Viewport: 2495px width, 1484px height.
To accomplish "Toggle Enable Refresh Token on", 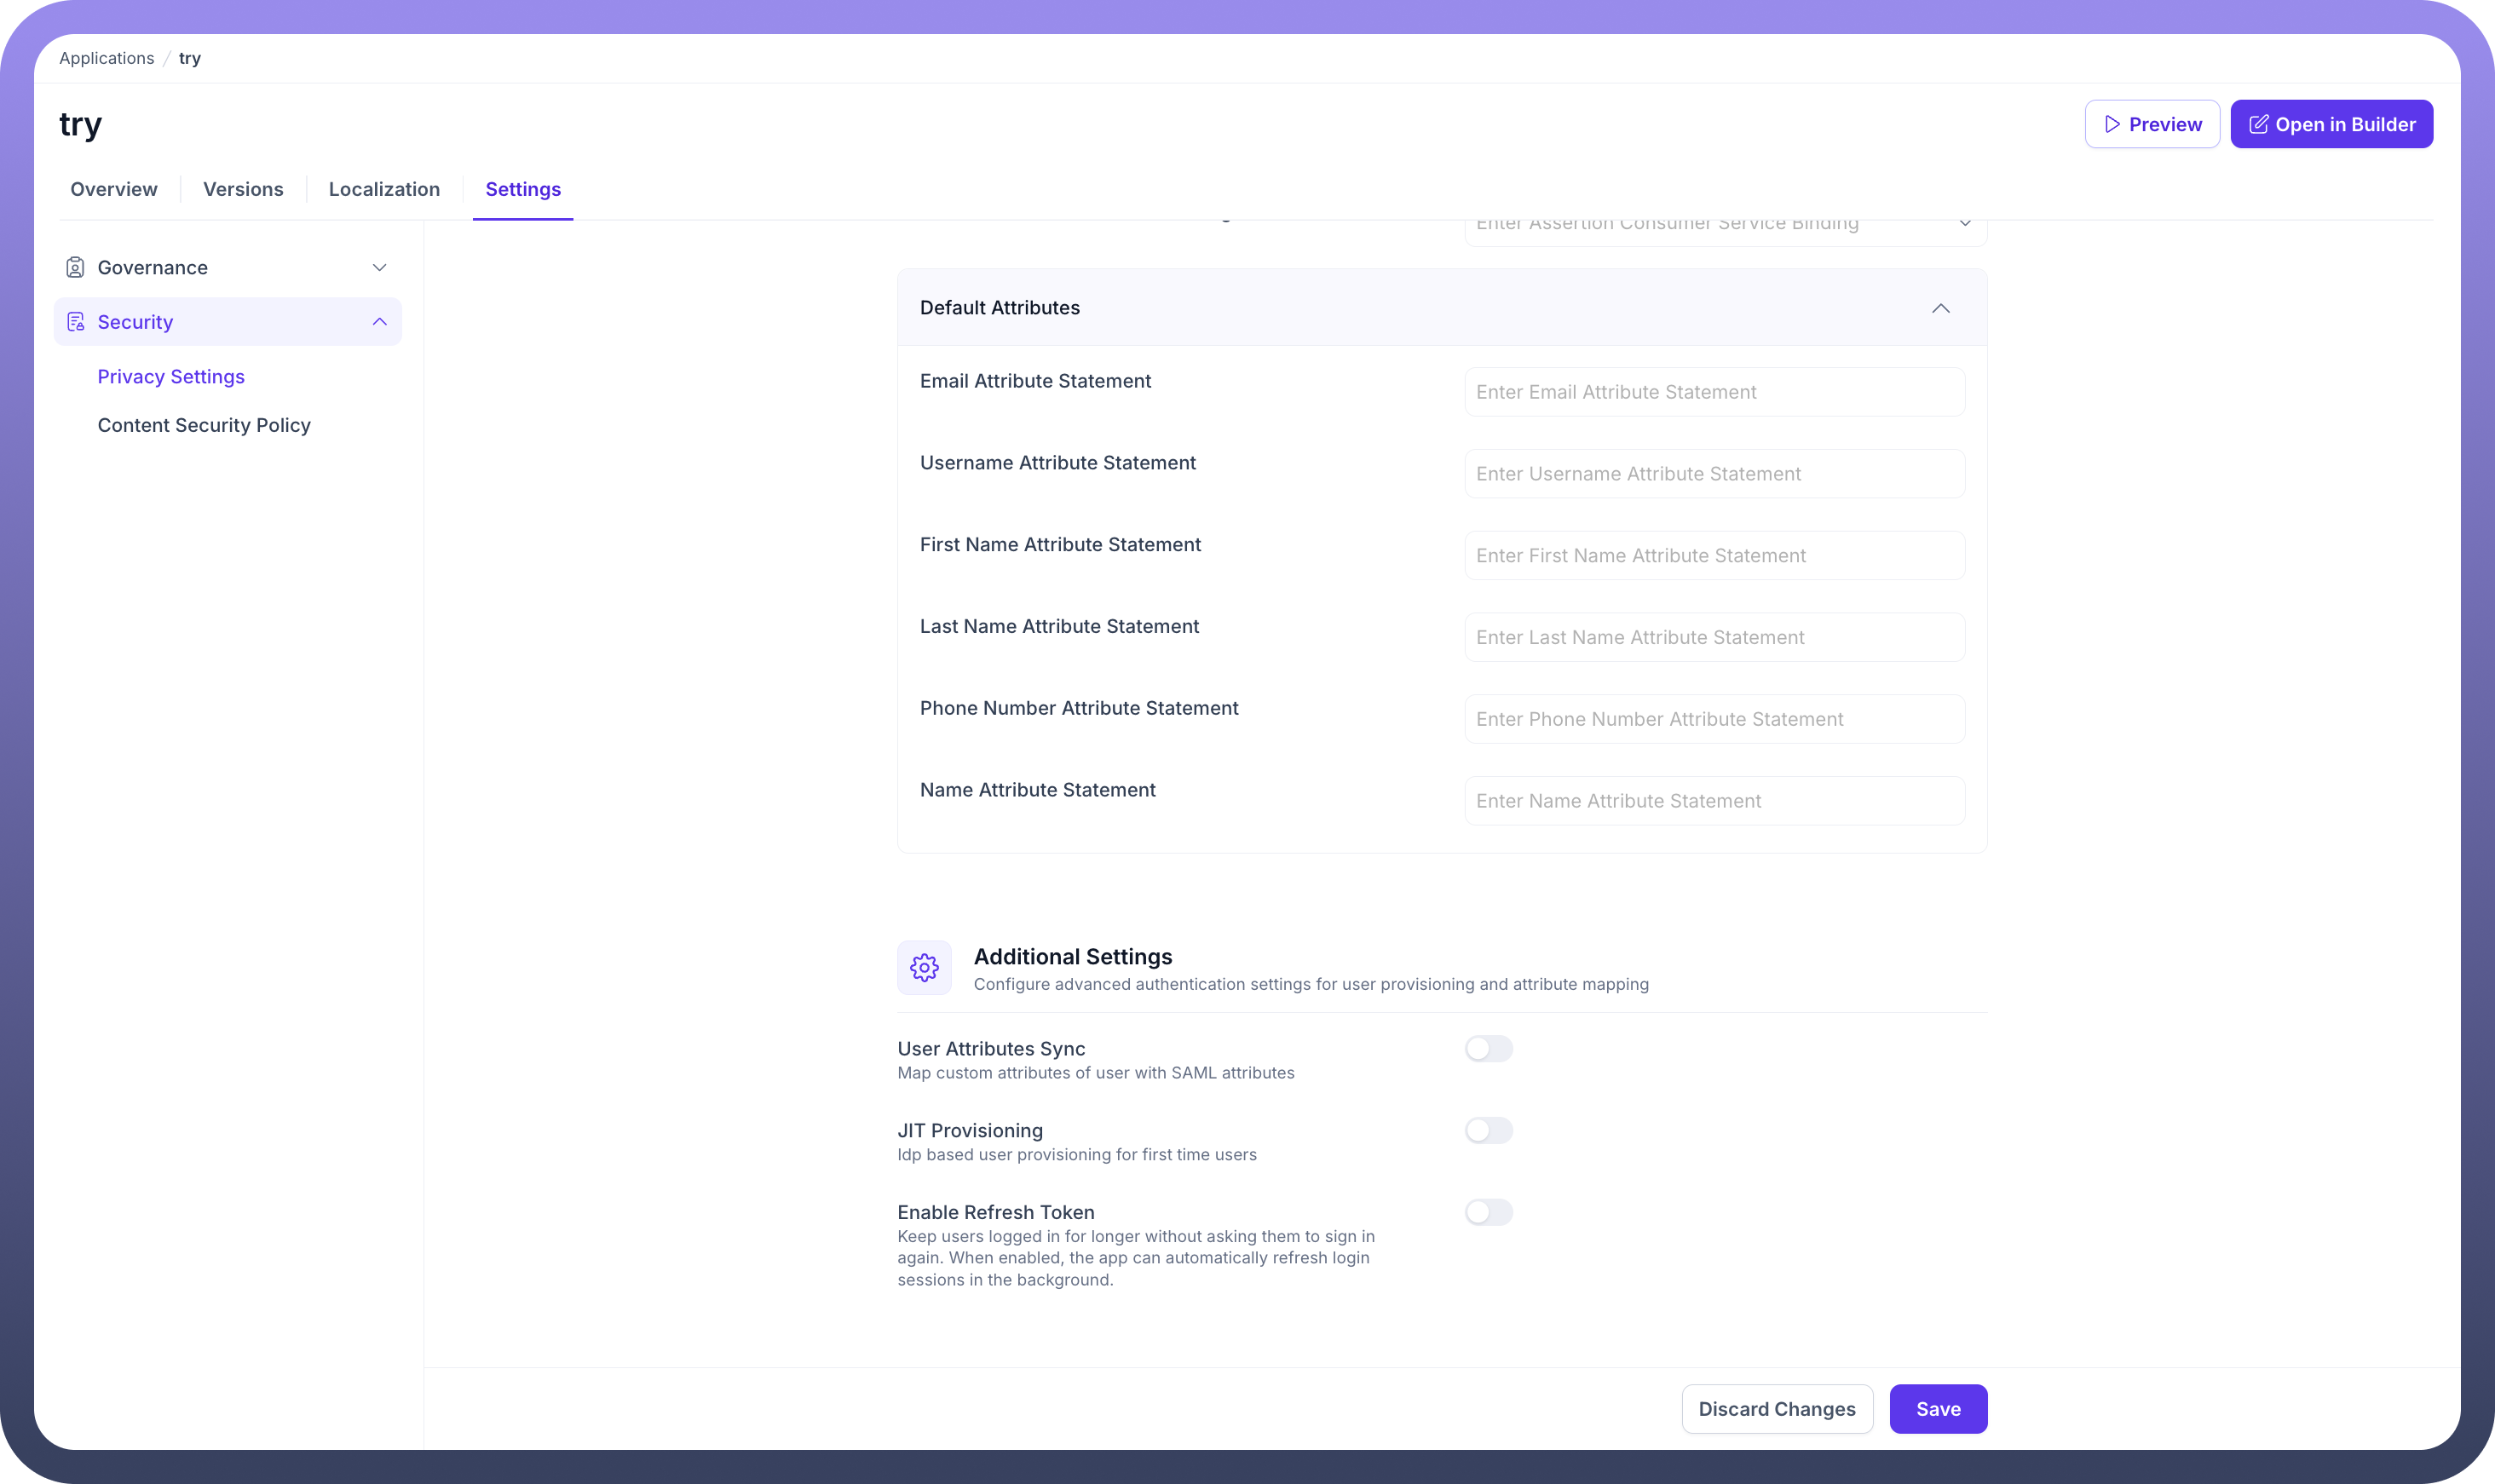I will (1488, 1212).
